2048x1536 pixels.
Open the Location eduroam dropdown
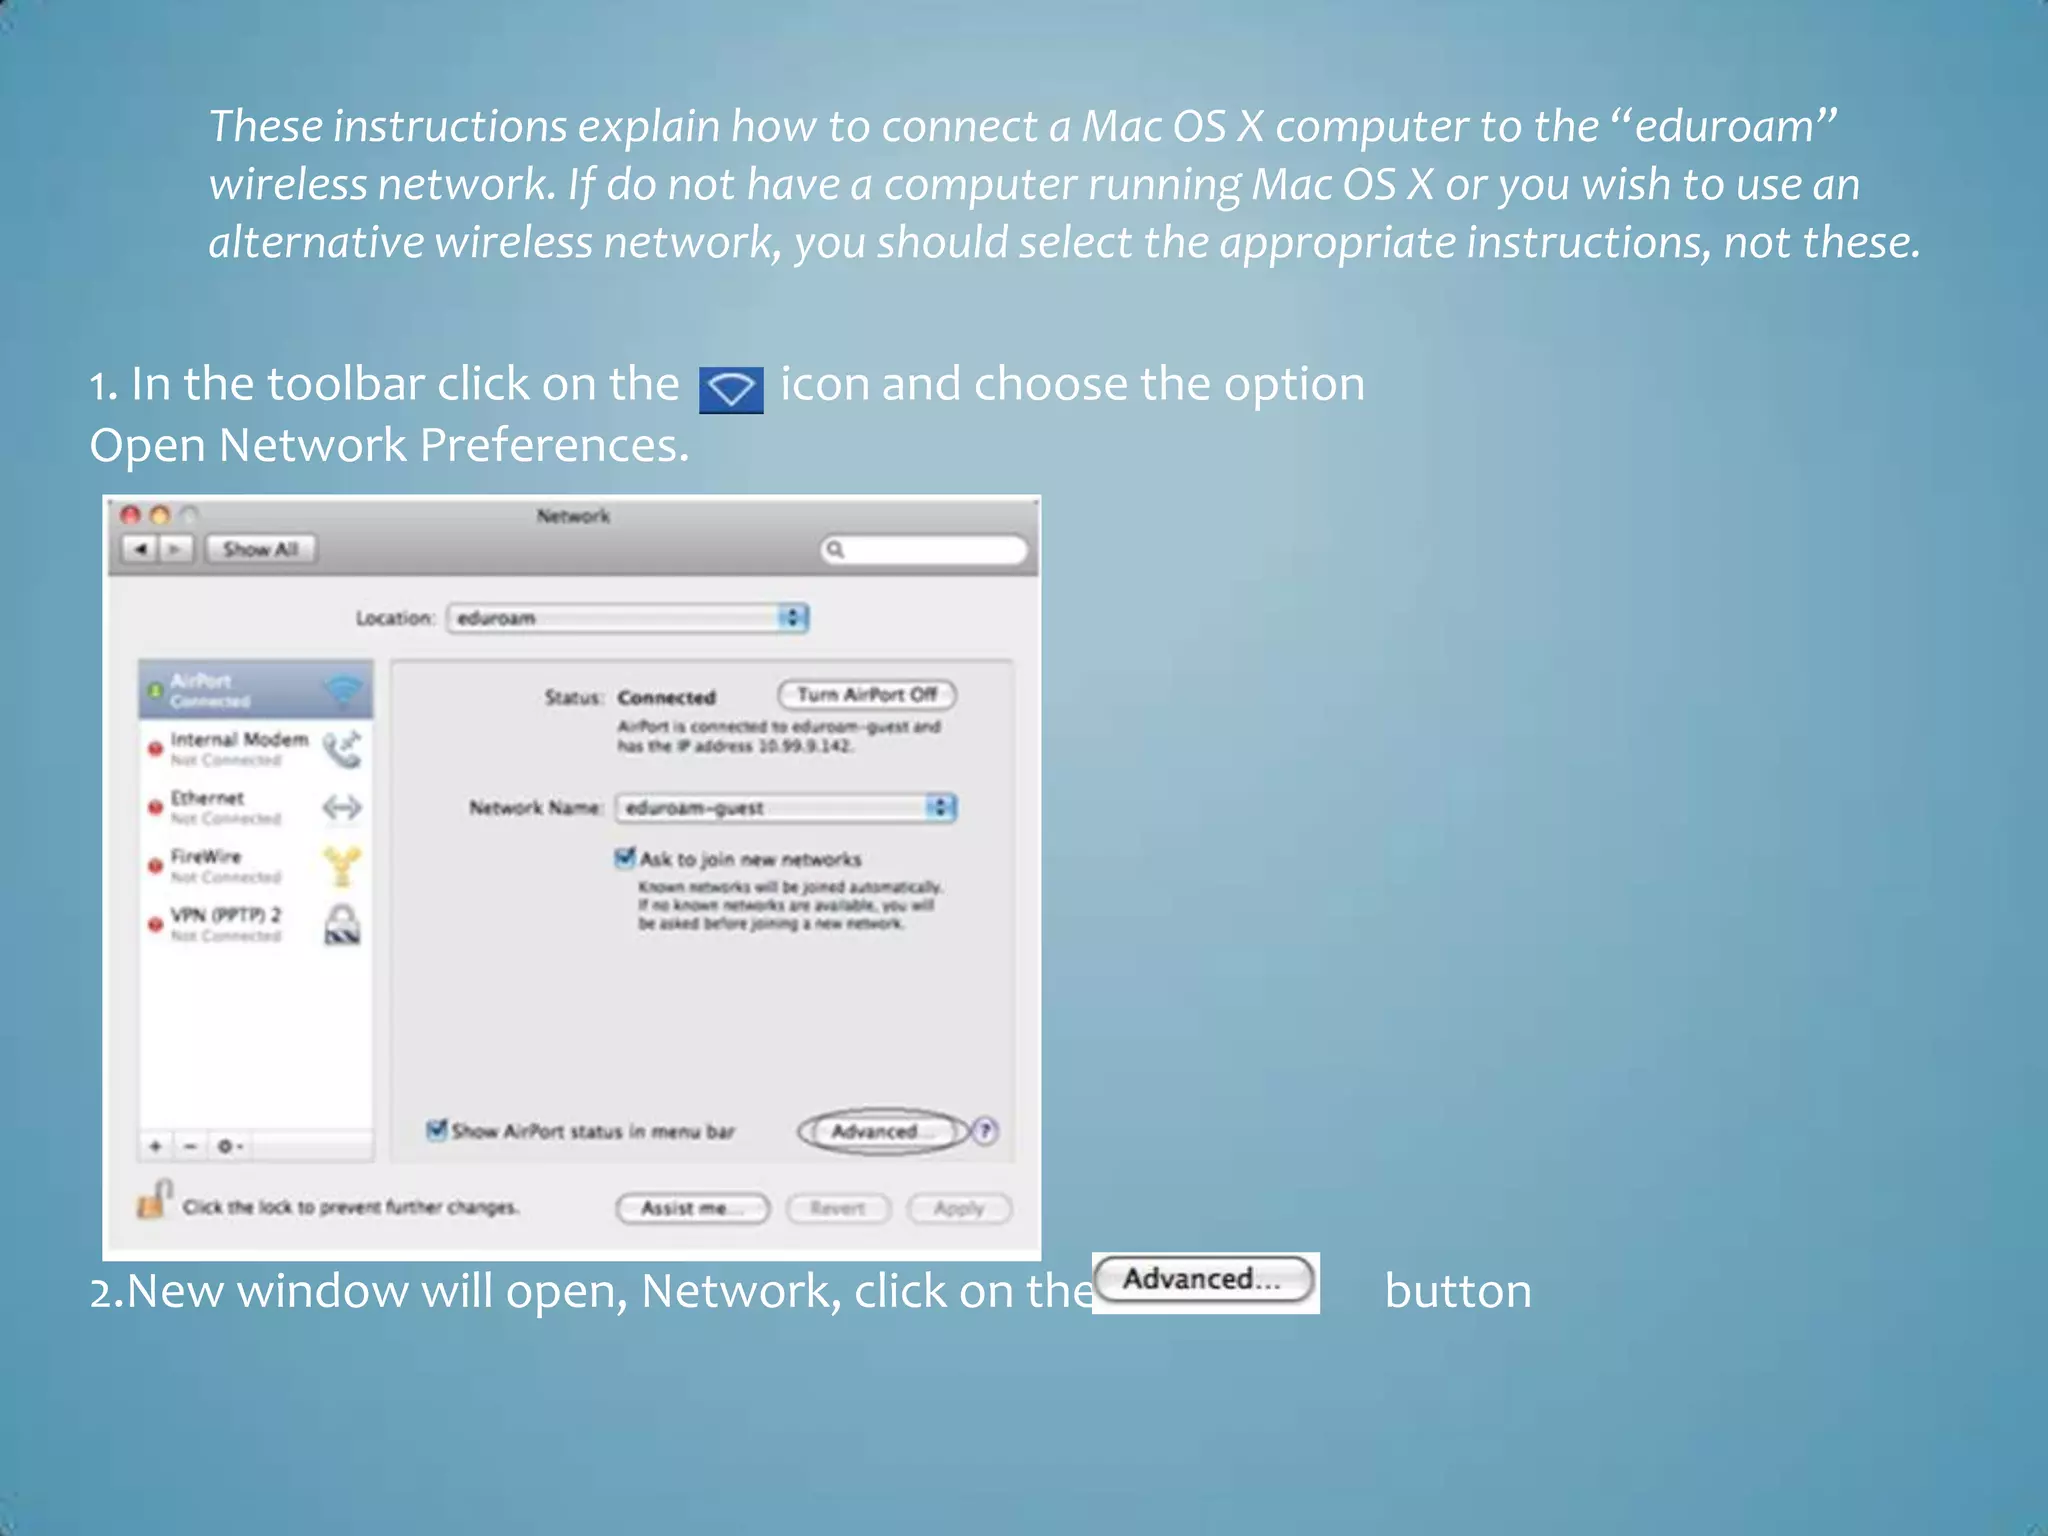(x=628, y=618)
